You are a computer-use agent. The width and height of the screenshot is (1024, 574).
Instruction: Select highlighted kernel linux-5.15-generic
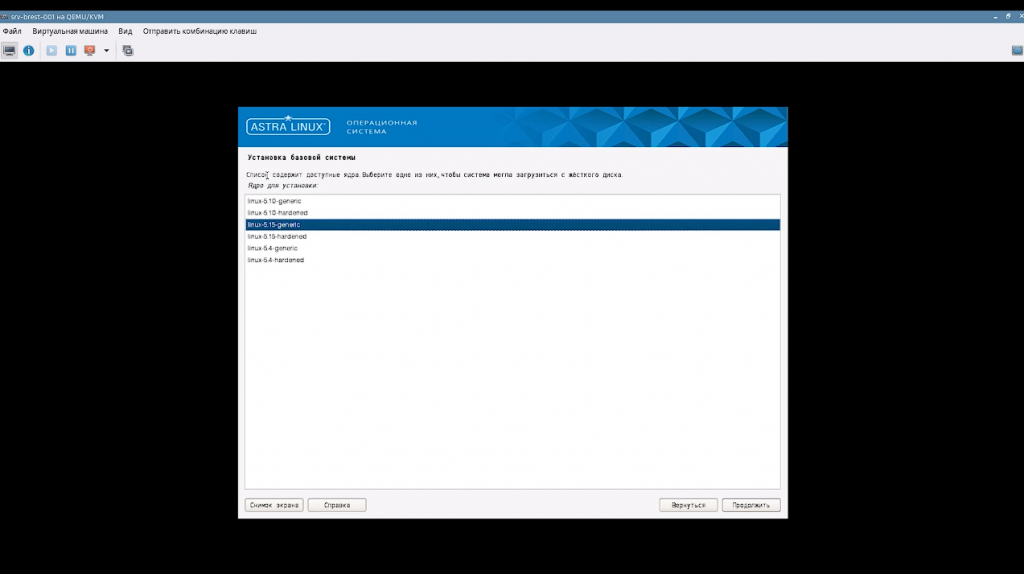pos(513,225)
